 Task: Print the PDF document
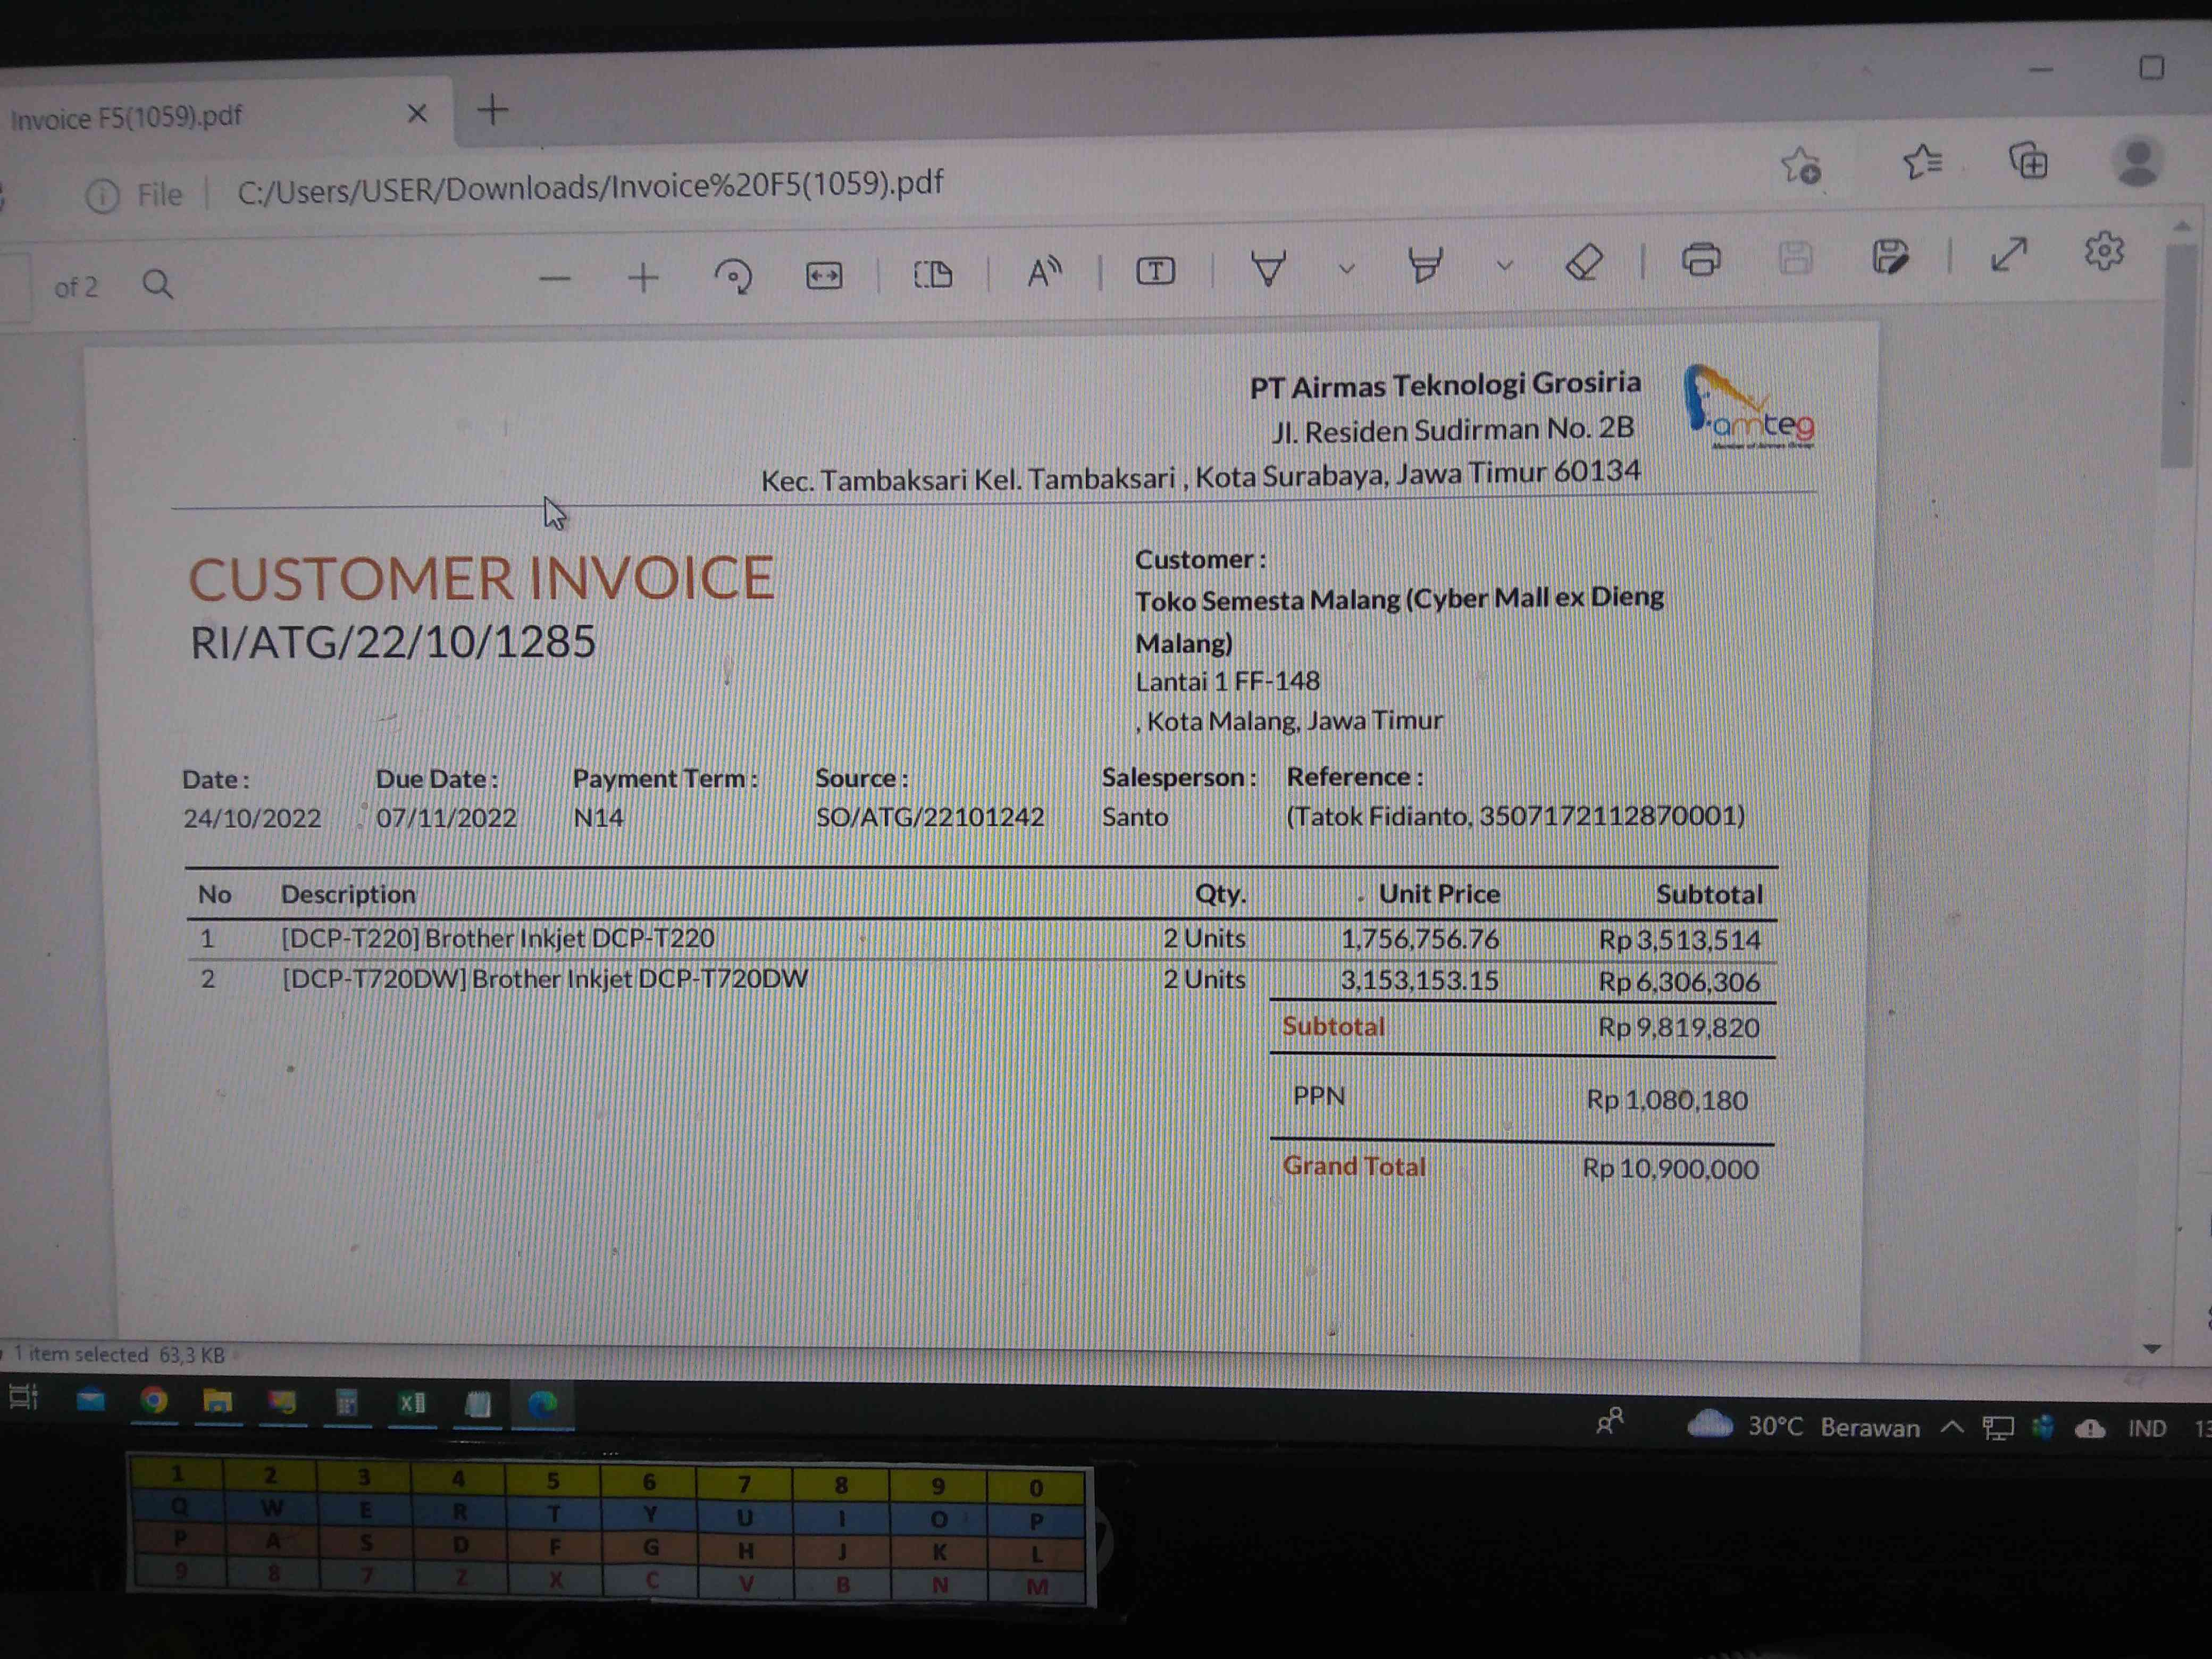[1701, 259]
